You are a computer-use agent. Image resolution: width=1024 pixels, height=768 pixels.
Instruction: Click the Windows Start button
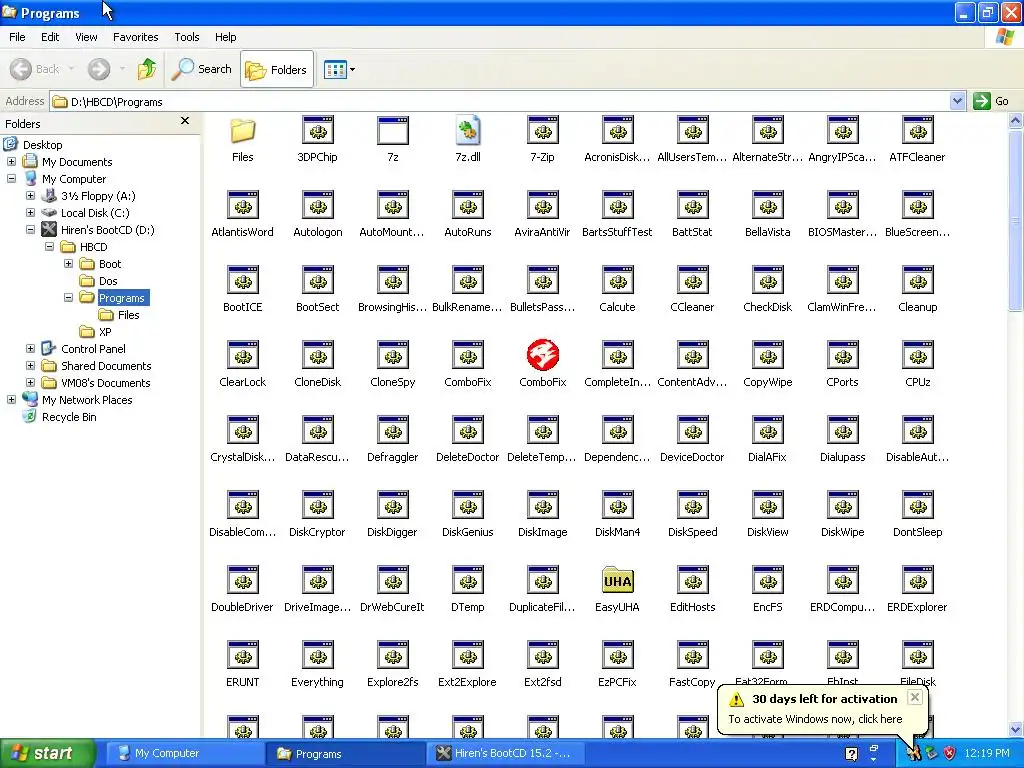point(47,753)
